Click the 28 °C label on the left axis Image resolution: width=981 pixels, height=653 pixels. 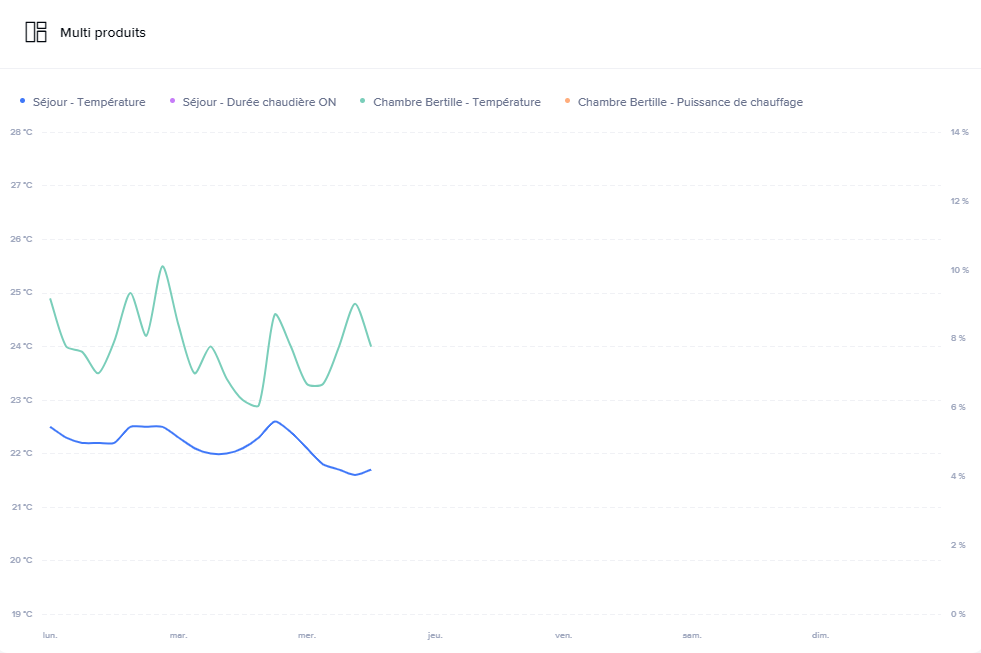21,132
